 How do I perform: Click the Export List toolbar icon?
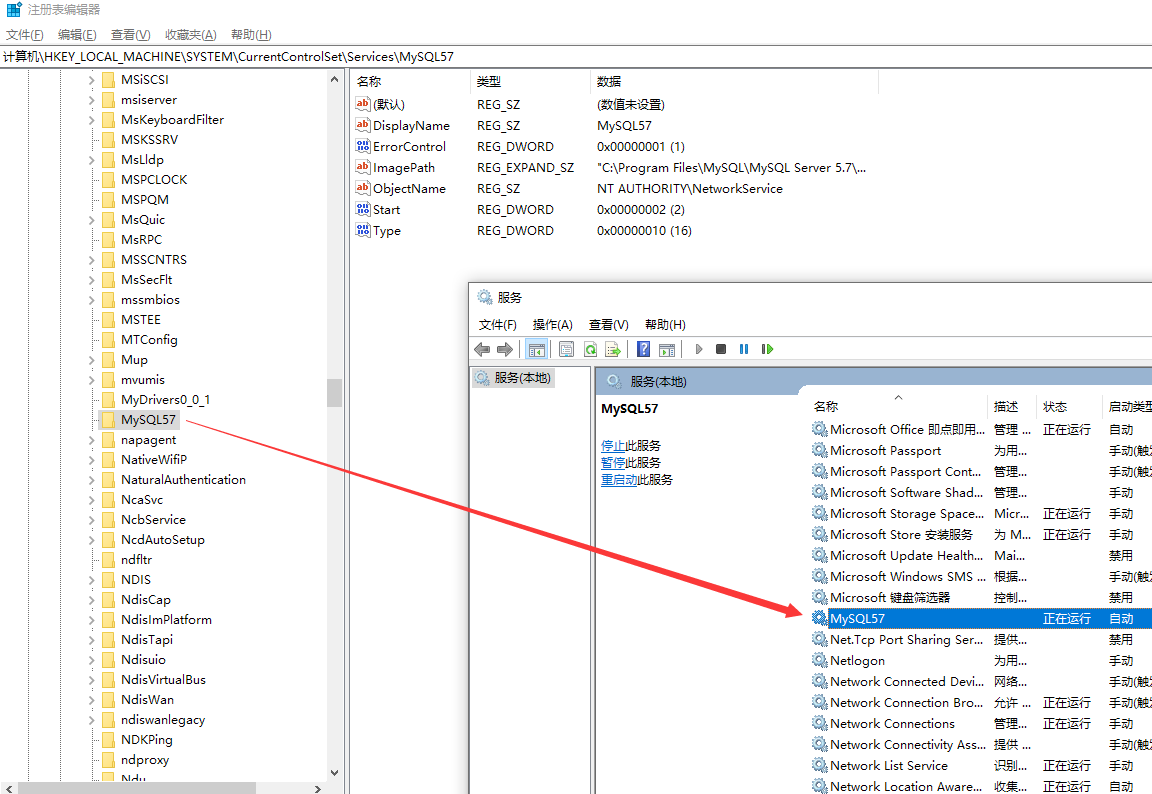(x=613, y=349)
